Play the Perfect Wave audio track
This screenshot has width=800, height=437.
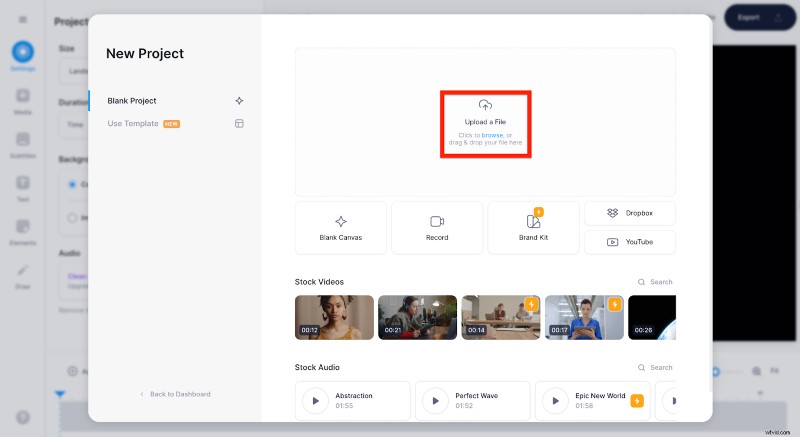(435, 401)
